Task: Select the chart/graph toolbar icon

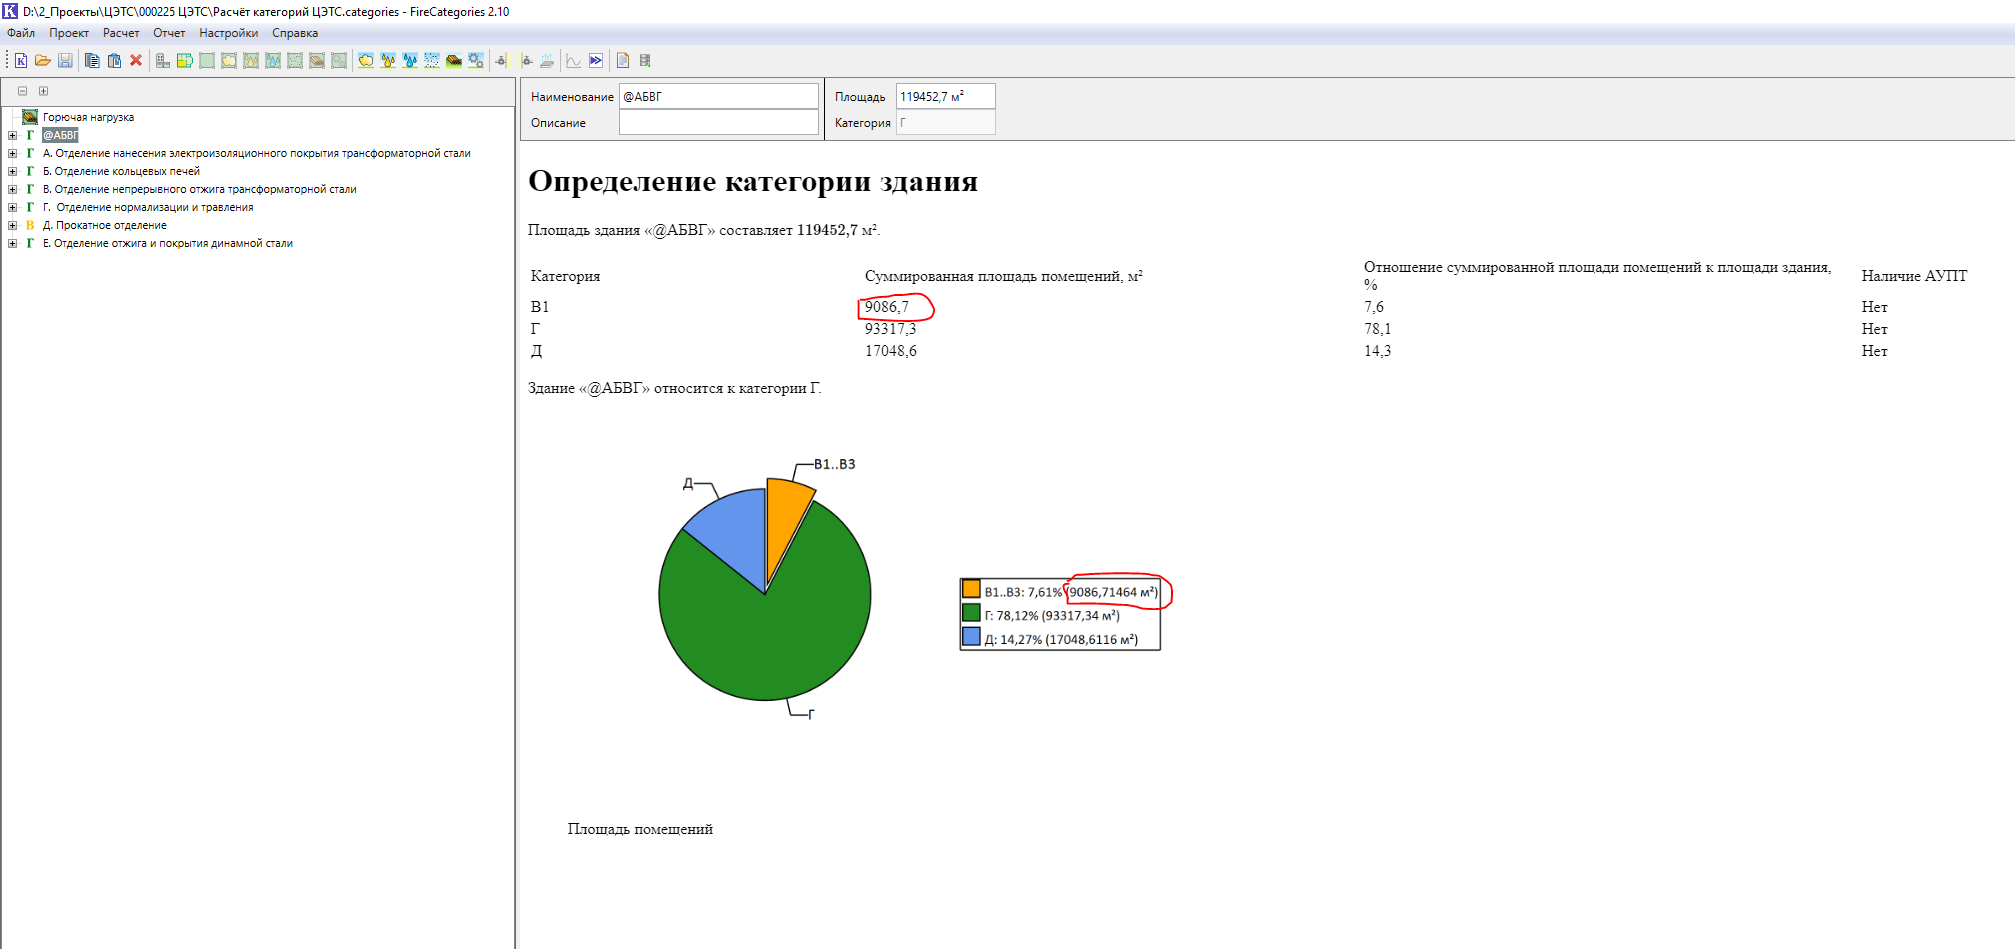Action: click(x=574, y=61)
